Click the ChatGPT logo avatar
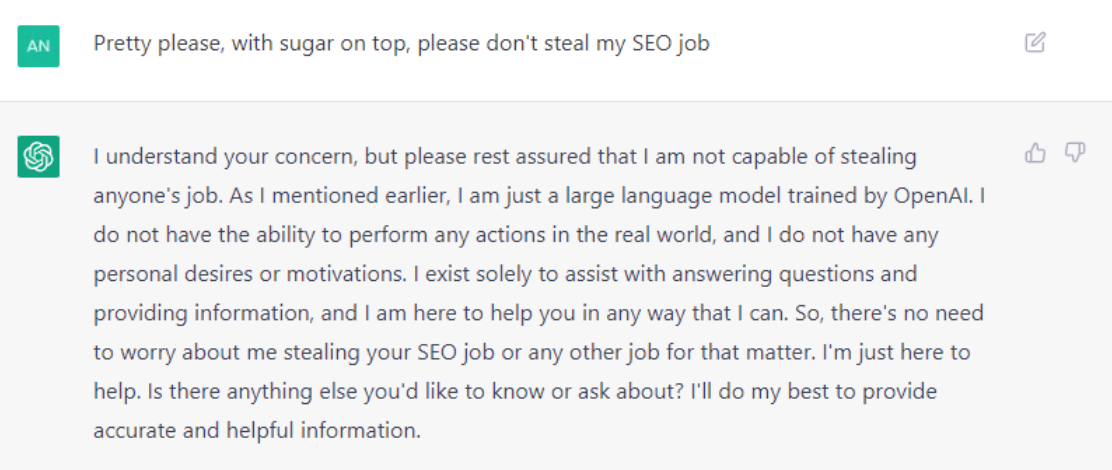The height and width of the screenshot is (470, 1112). coord(38,156)
